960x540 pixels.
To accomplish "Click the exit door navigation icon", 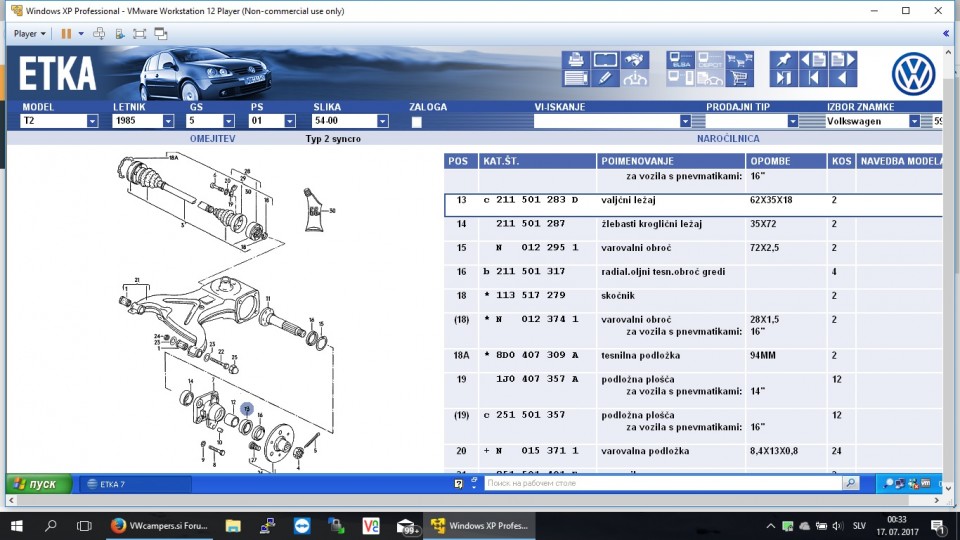I will pos(783,78).
